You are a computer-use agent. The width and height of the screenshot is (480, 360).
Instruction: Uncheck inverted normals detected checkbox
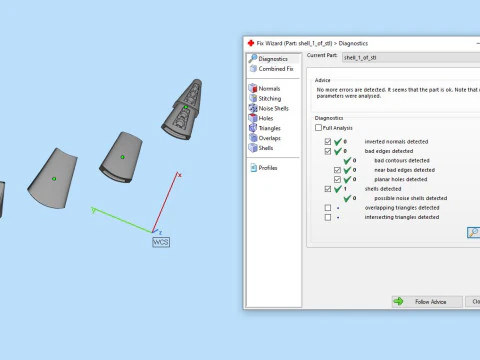(328, 142)
